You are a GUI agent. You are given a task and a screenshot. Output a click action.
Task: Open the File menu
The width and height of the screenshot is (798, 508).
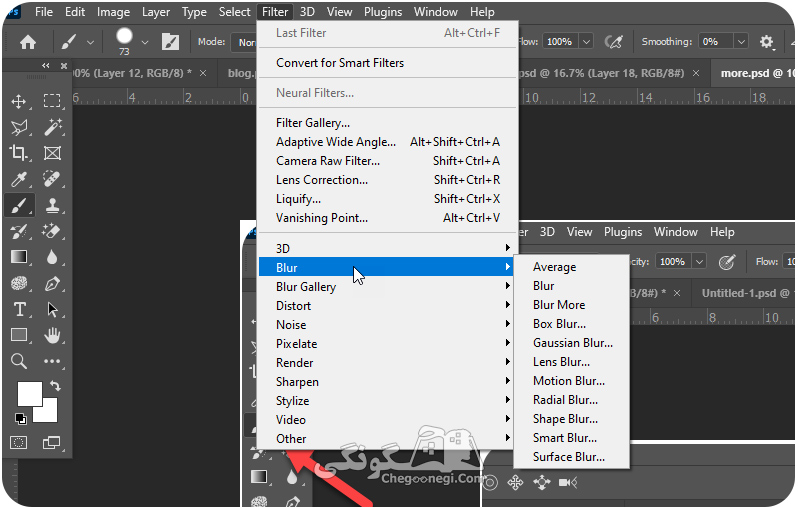click(44, 12)
